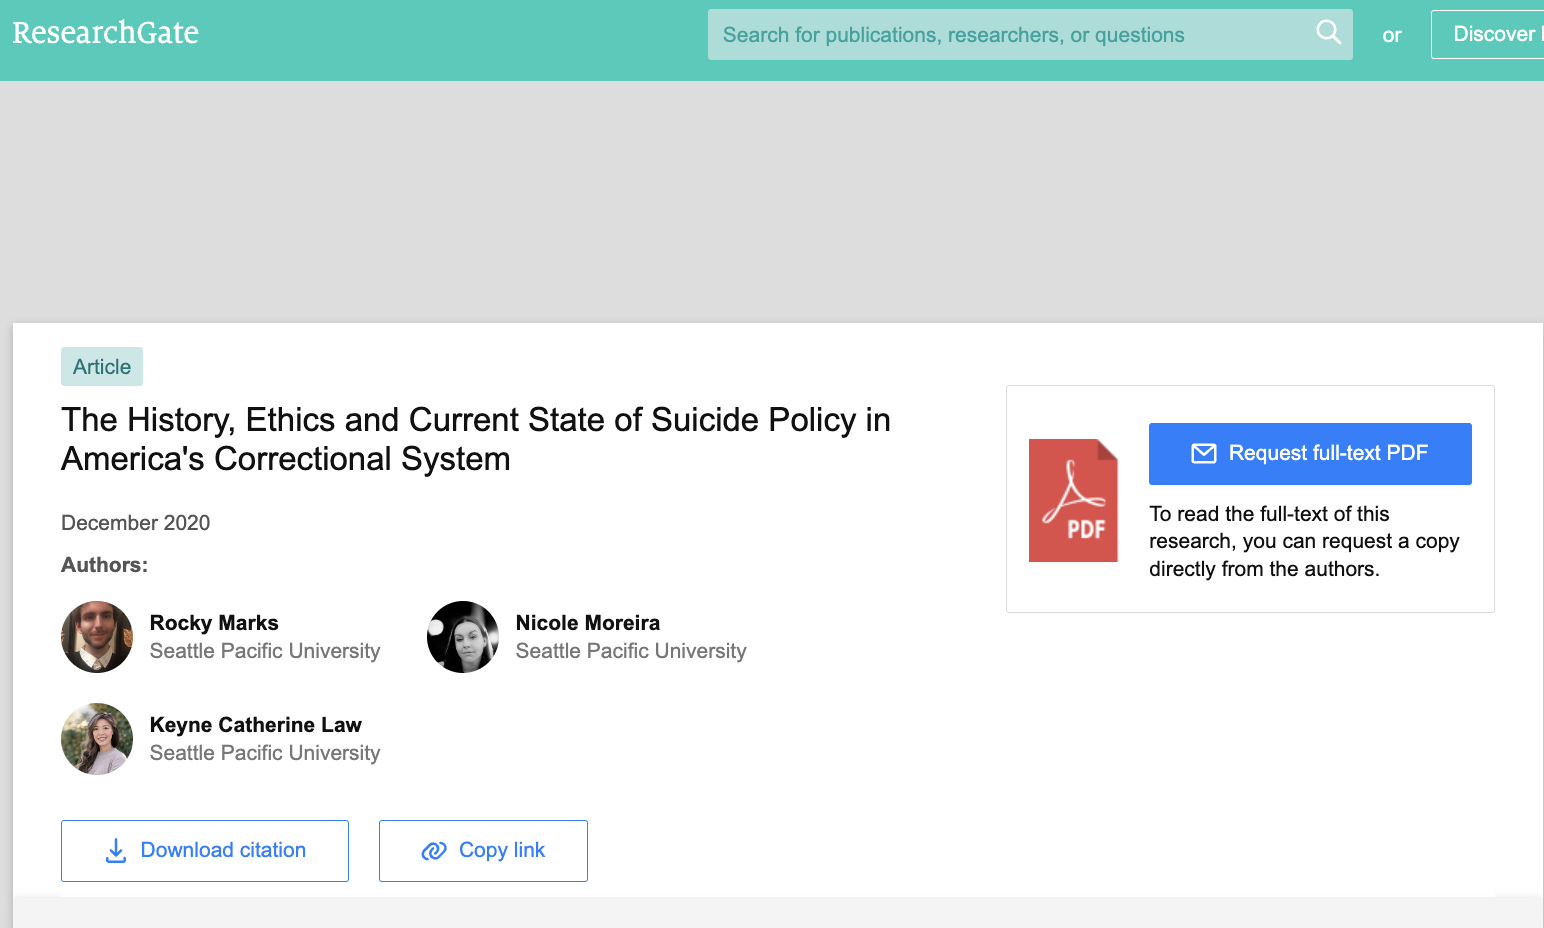Click Seattle Pacific University under Keyne Catherine Law
The height and width of the screenshot is (928, 1544).
point(265,753)
